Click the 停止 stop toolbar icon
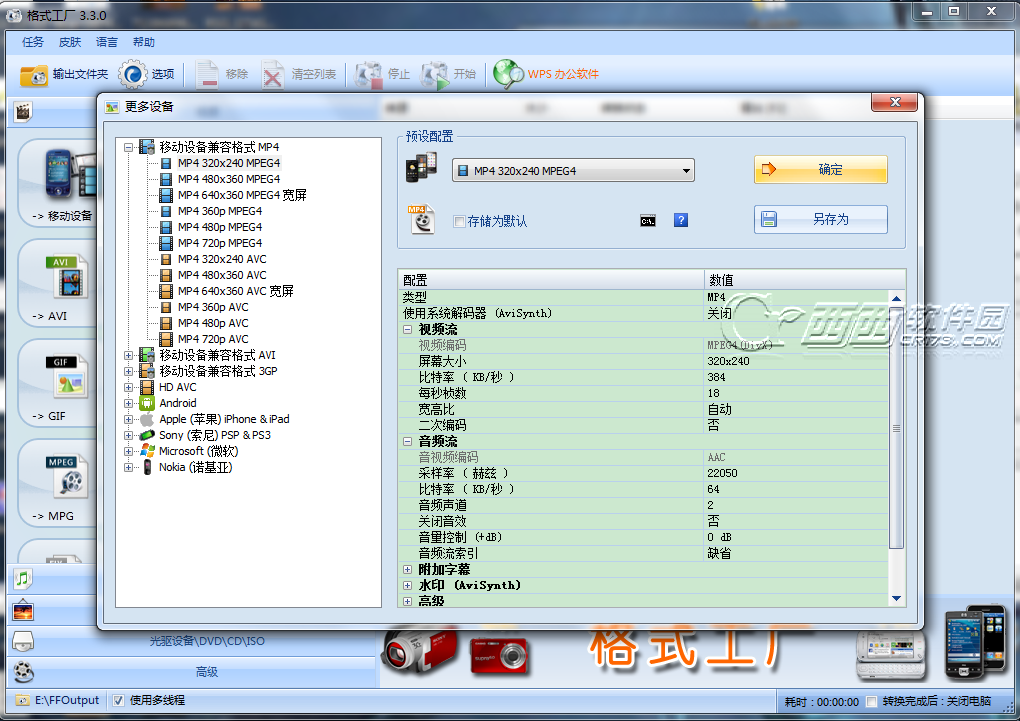This screenshot has height=721, width=1020. (368, 75)
